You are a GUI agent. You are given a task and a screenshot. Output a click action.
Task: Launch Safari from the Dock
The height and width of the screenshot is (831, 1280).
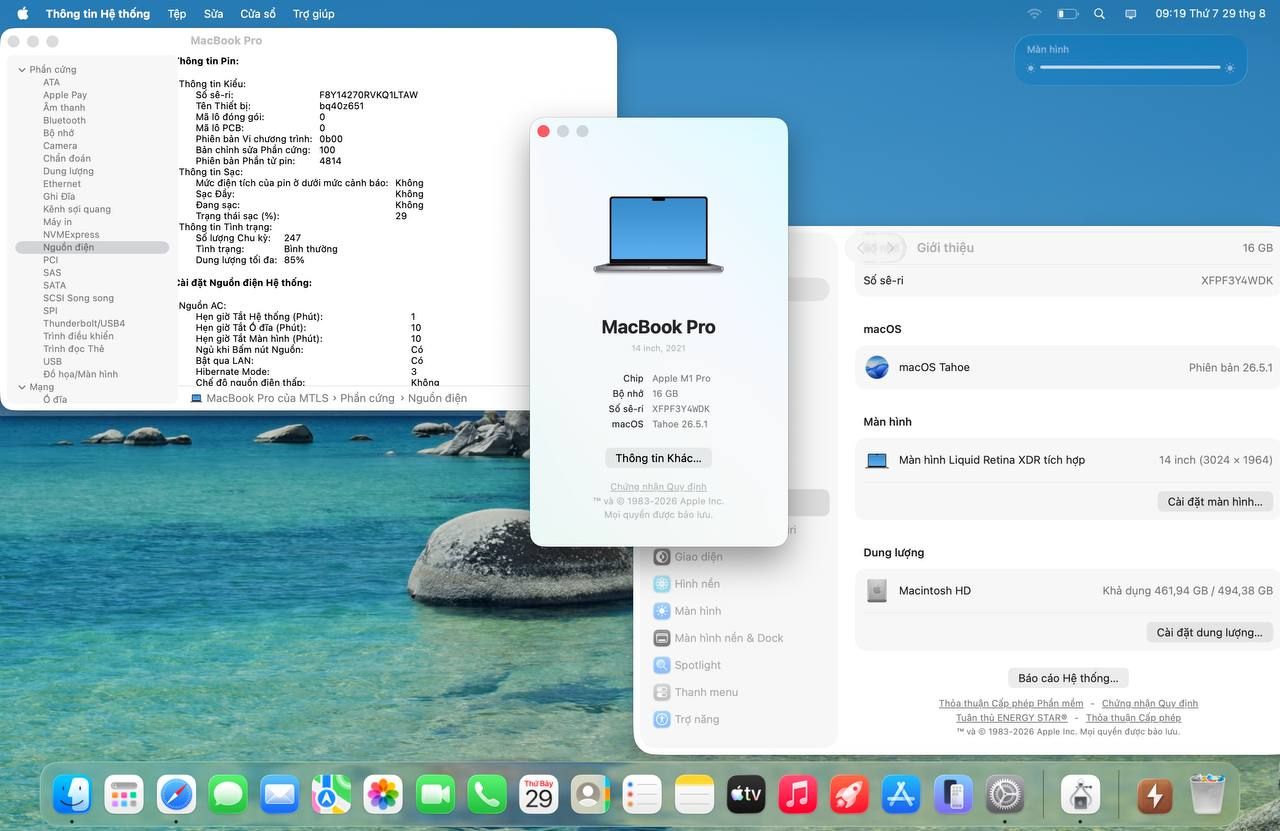coord(176,795)
